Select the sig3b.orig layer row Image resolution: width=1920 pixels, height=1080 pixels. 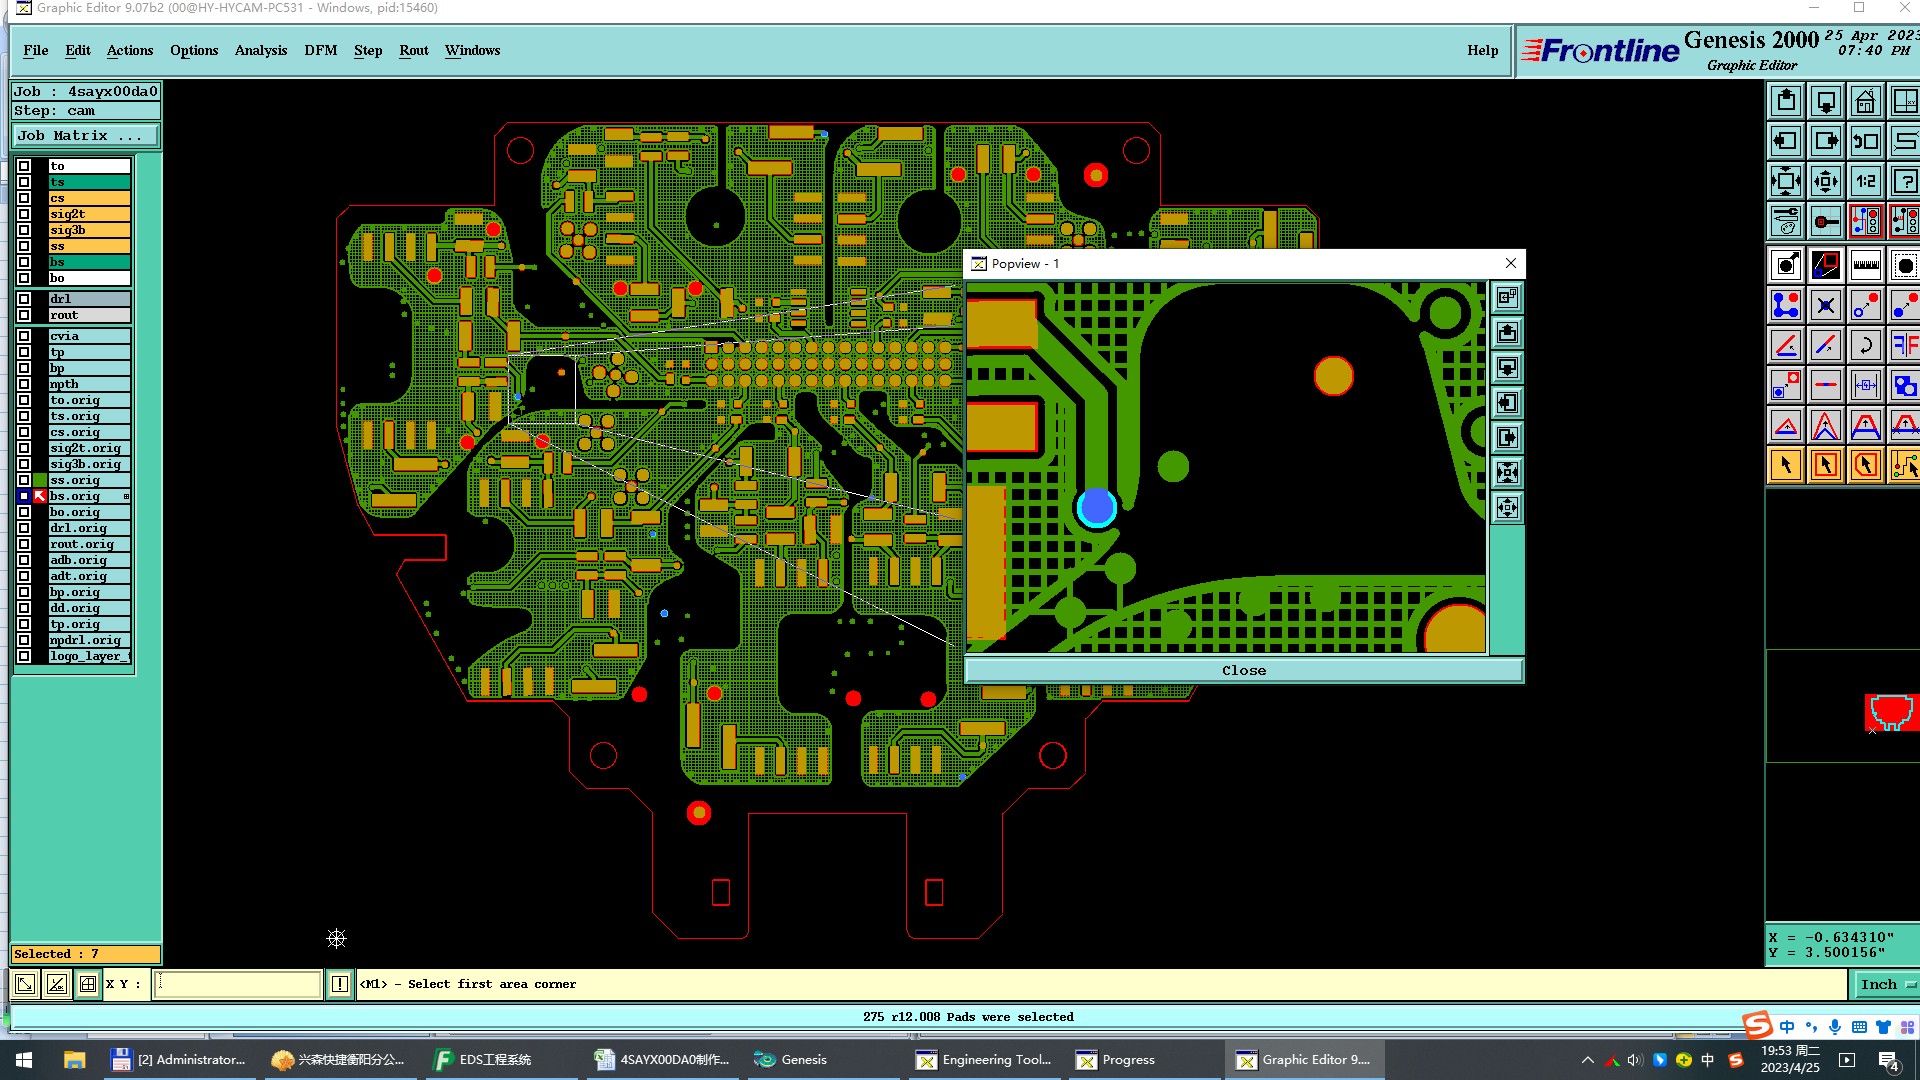click(x=89, y=464)
